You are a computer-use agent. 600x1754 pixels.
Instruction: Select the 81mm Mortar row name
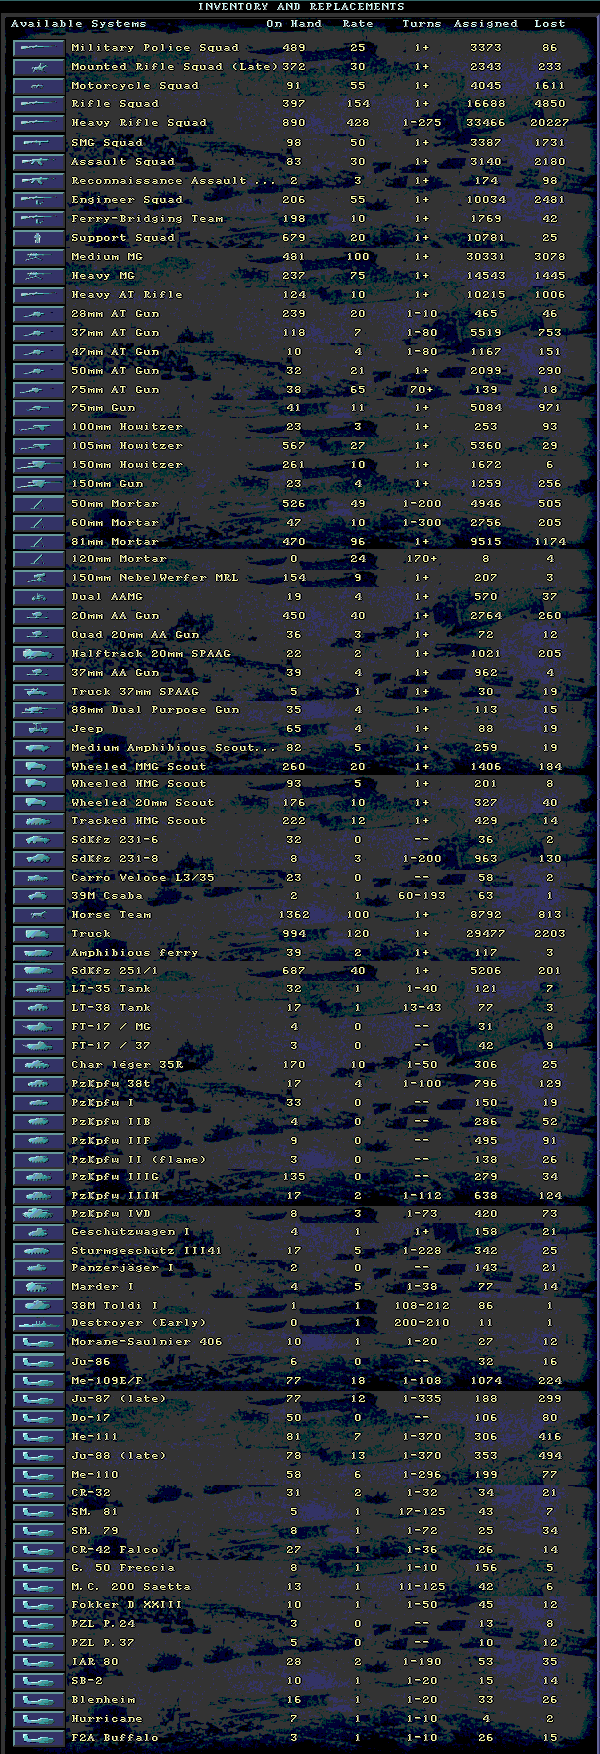click(x=115, y=541)
